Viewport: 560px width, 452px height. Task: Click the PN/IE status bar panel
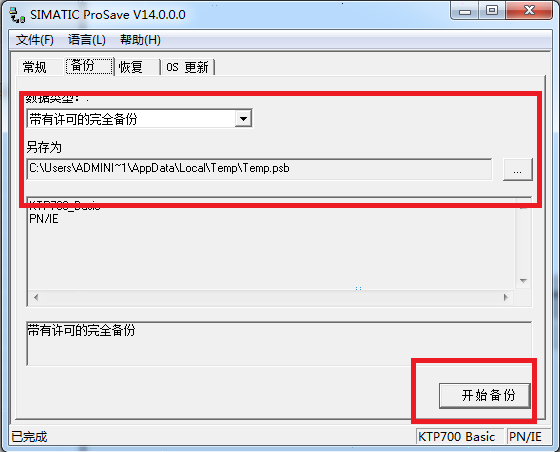[x=528, y=437]
